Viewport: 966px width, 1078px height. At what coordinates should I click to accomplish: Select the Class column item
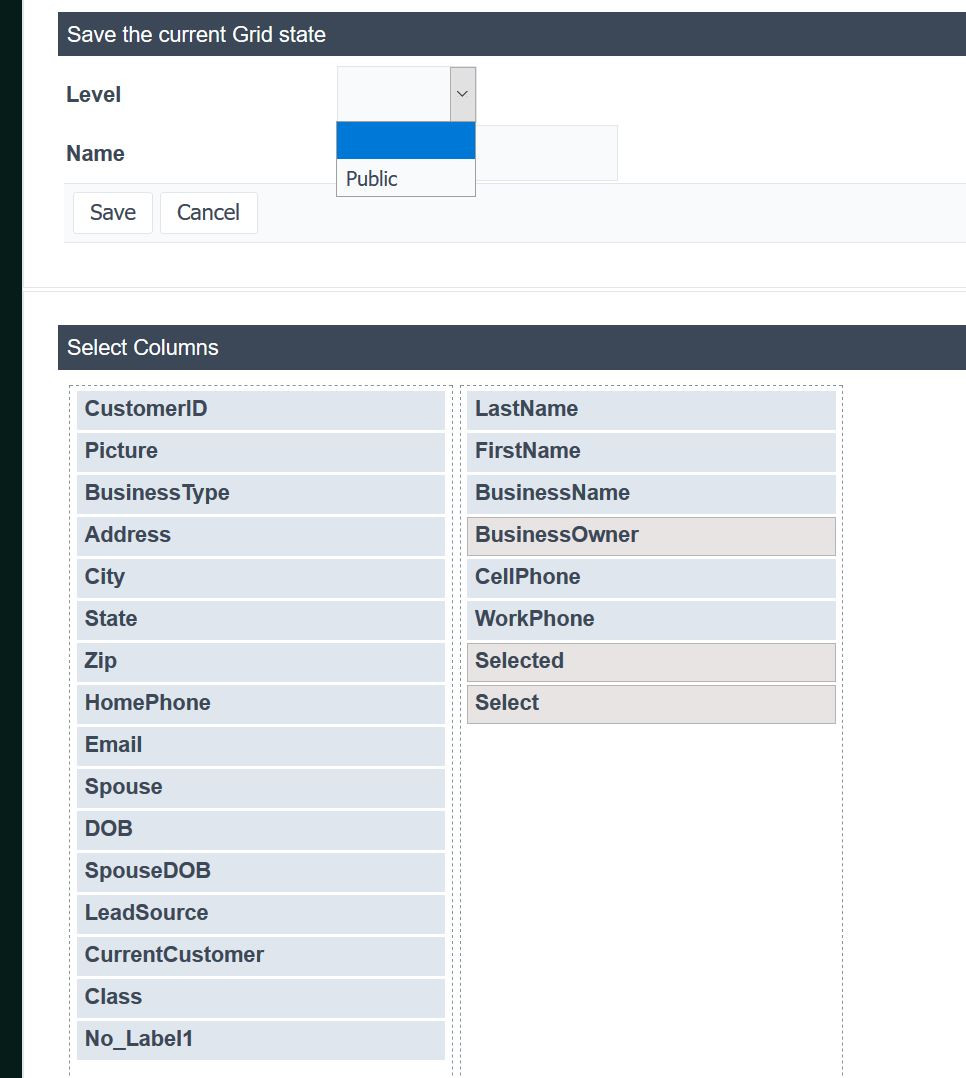[x=261, y=997]
